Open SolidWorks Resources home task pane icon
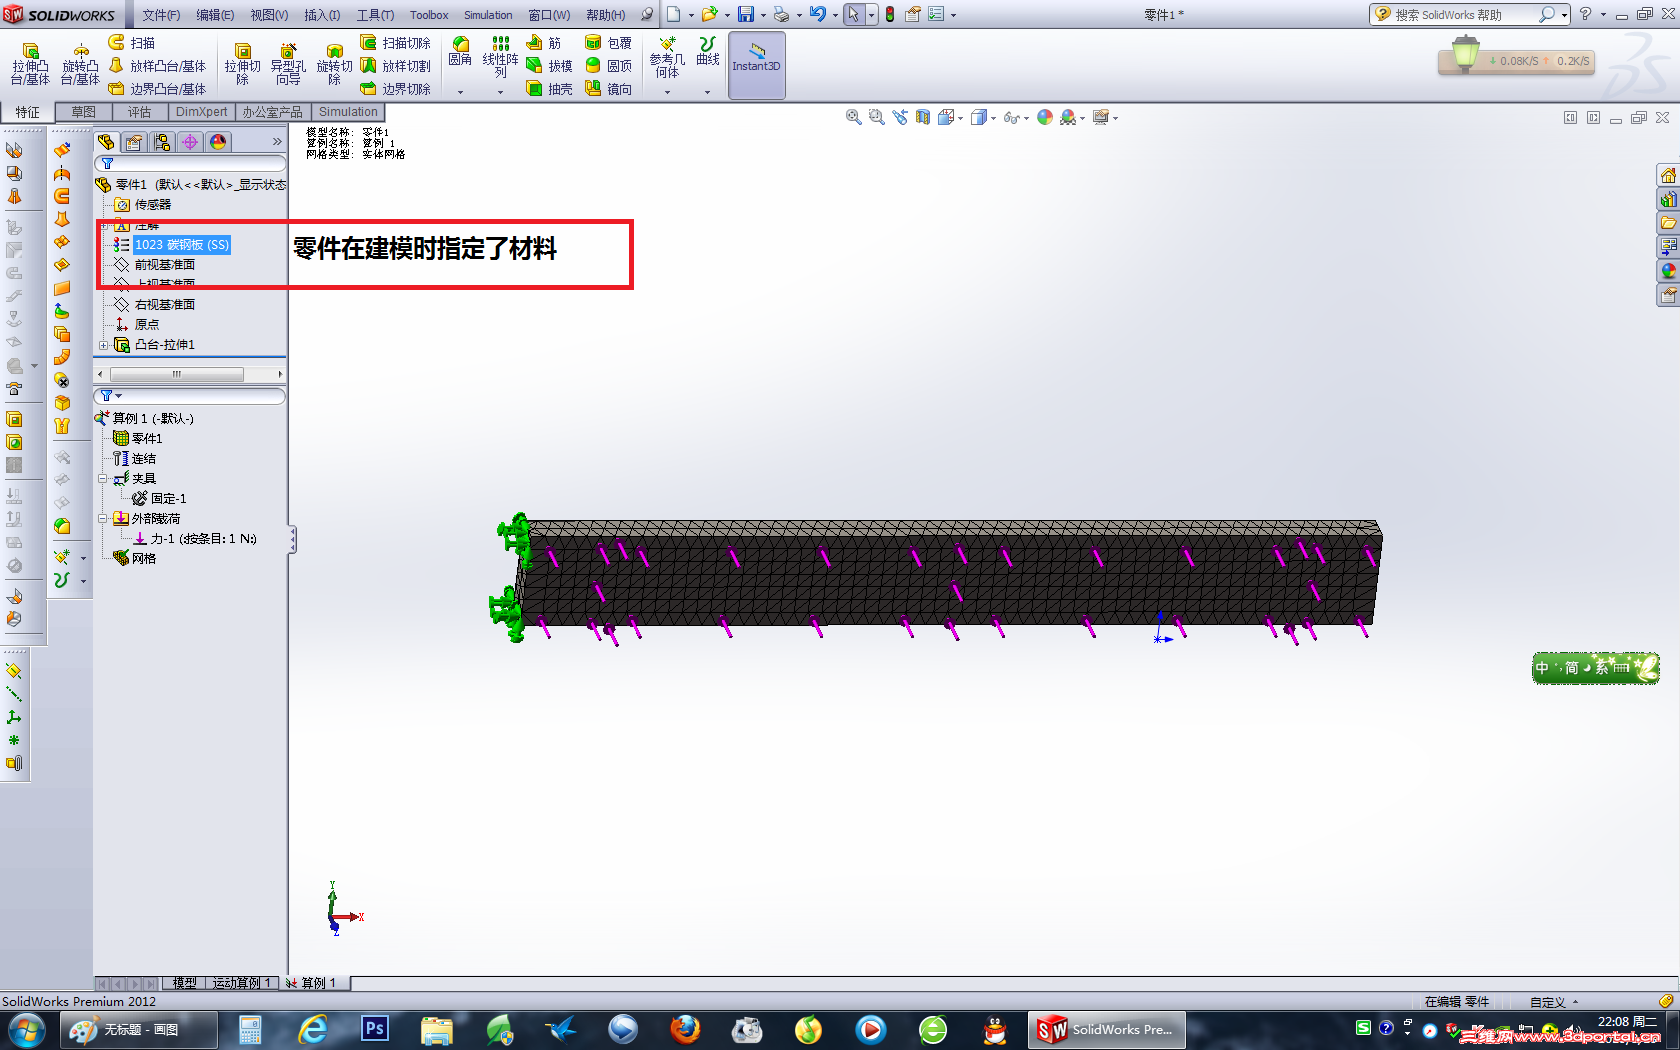Image resolution: width=1680 pixels, height=1050 pixels. pos(1668,175)
